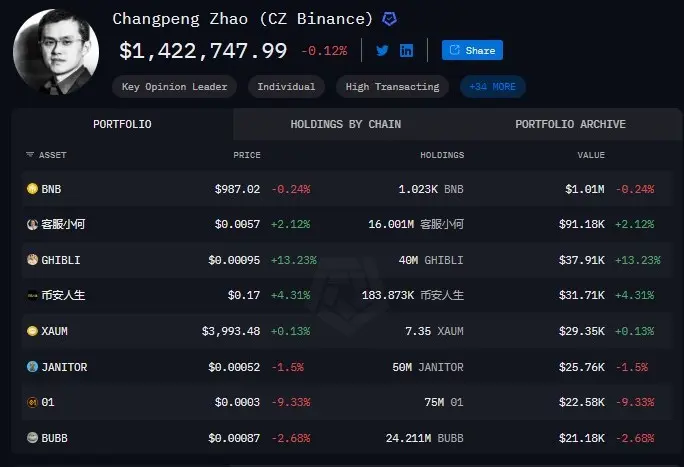Open the 币安人生 asset name

tap(63, 296)
